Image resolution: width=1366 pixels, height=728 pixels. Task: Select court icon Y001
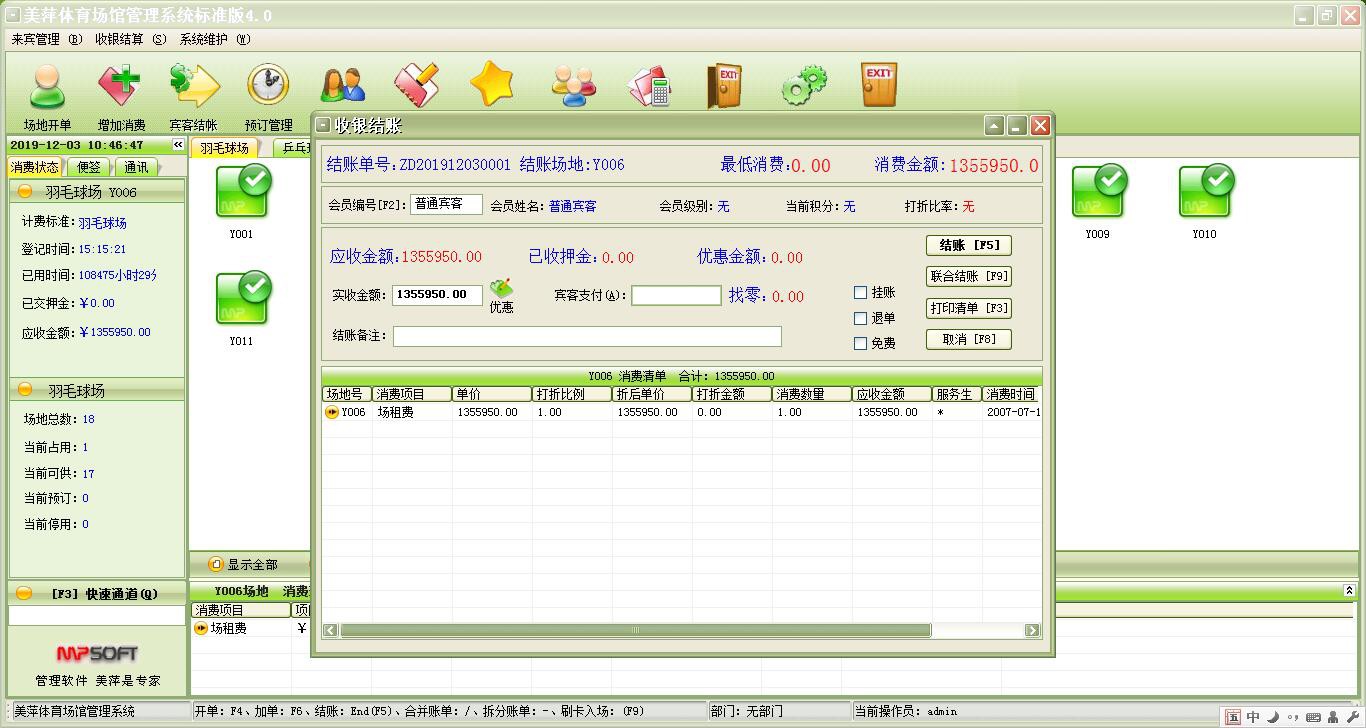click(242, 192)
